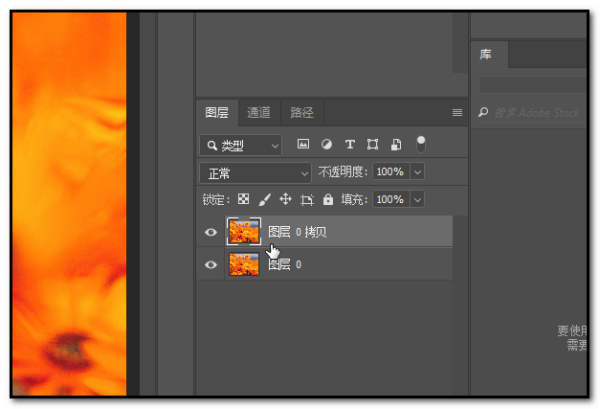Hide the 图层 0 拷贝 layer
Image resolution: width=600 pixels, height=409 pixels.
tap(210, 232)
